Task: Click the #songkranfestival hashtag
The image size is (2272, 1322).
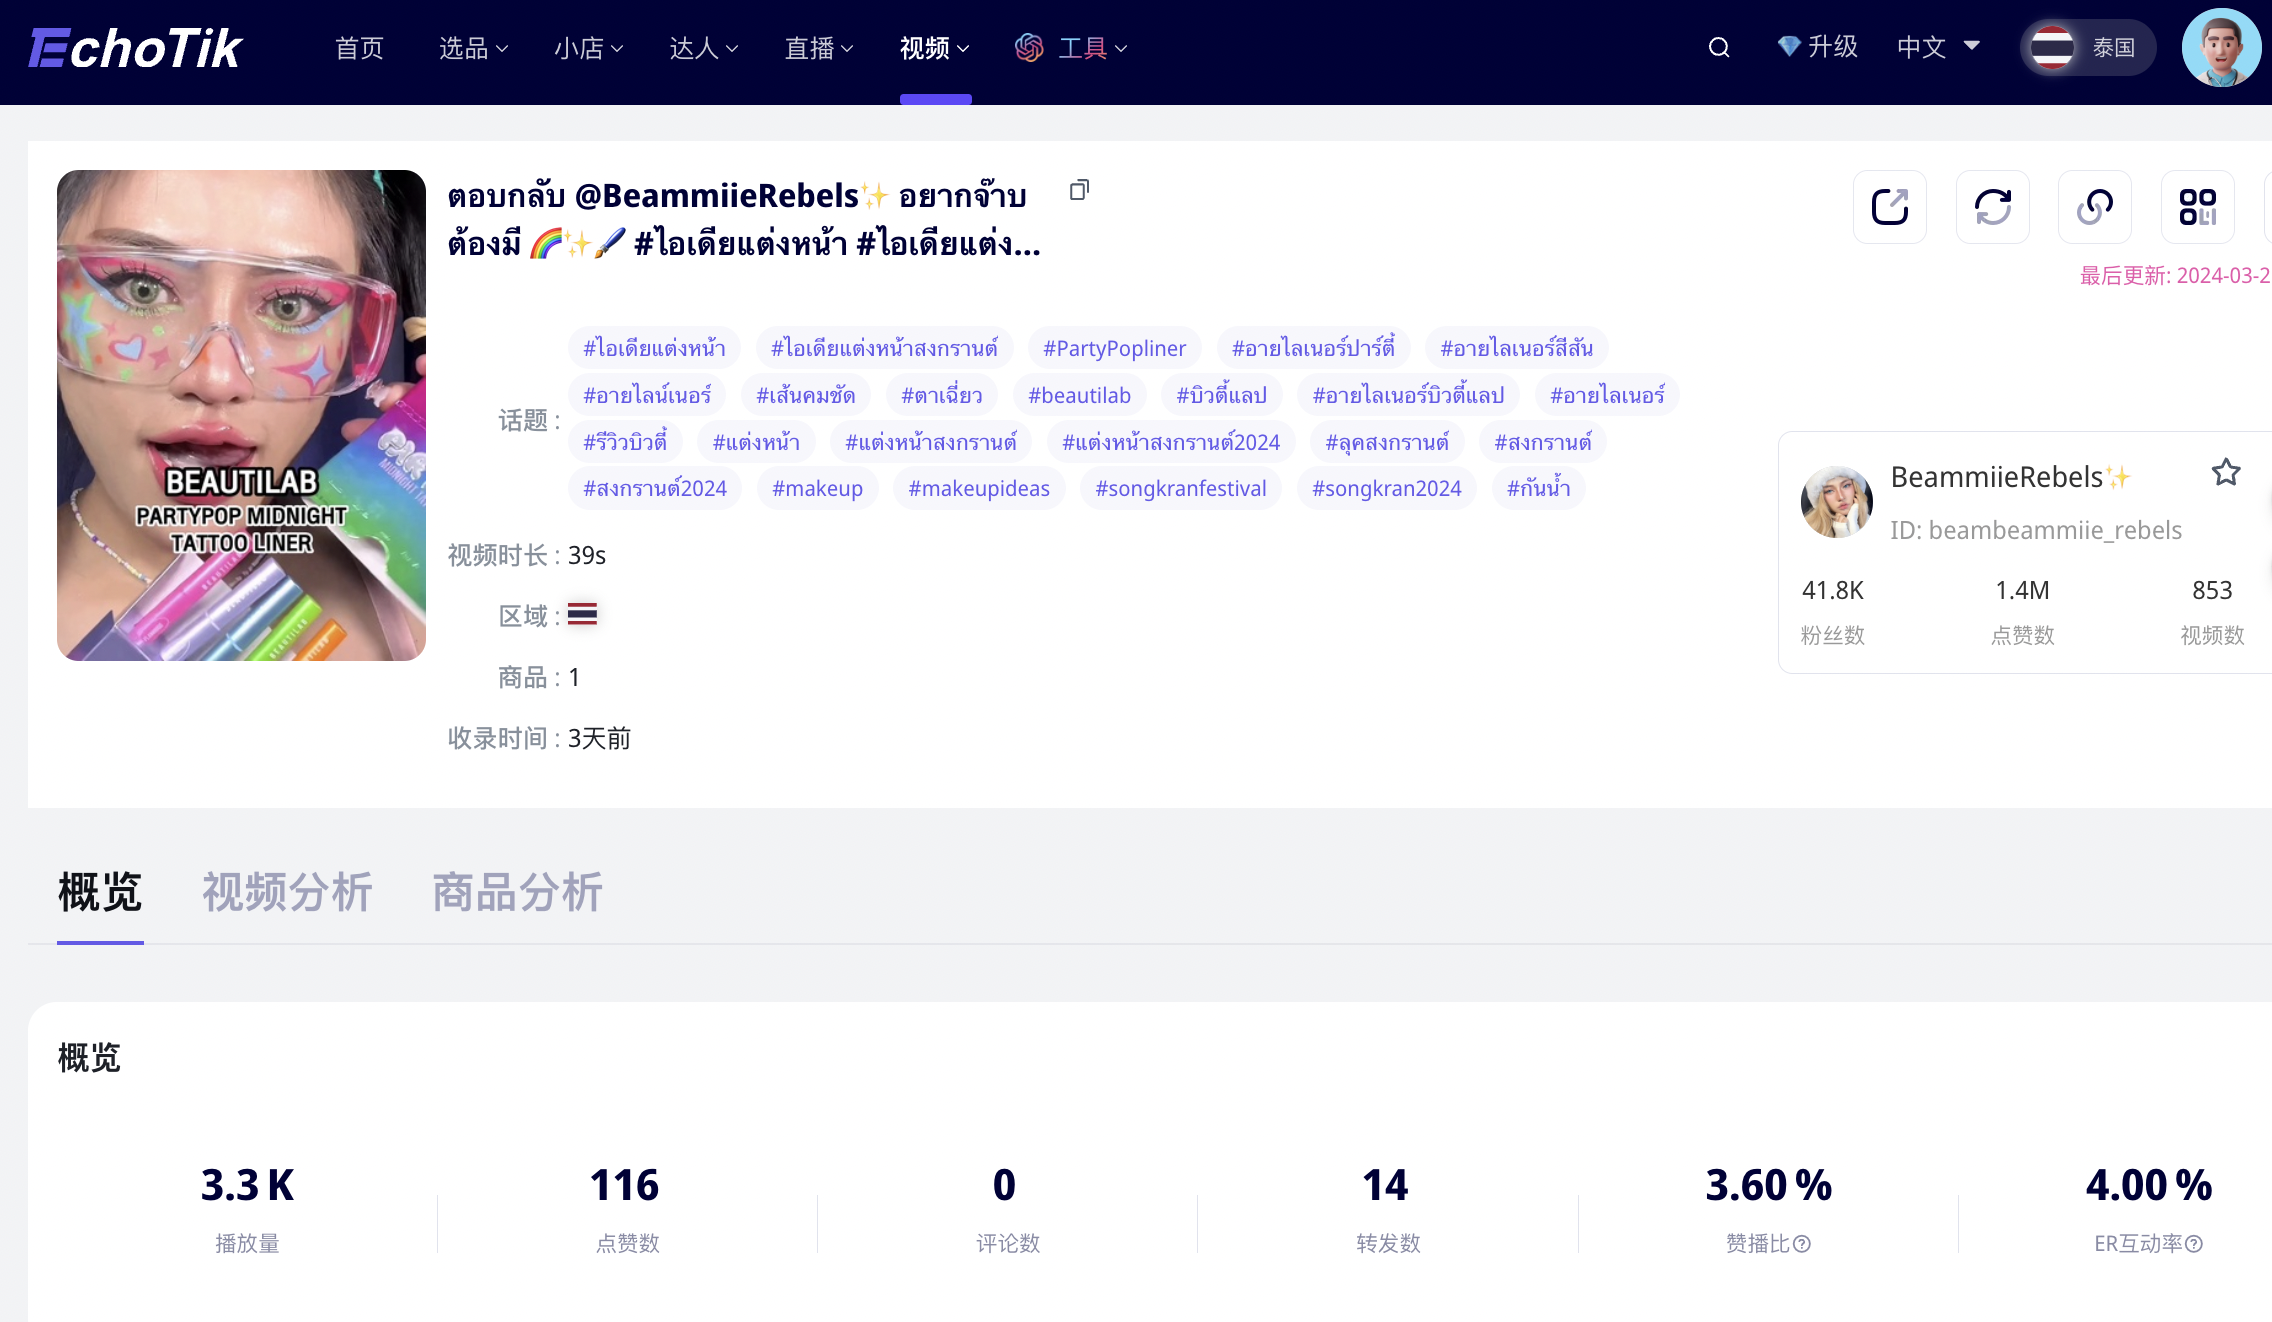Action: tap(1180, 488)
